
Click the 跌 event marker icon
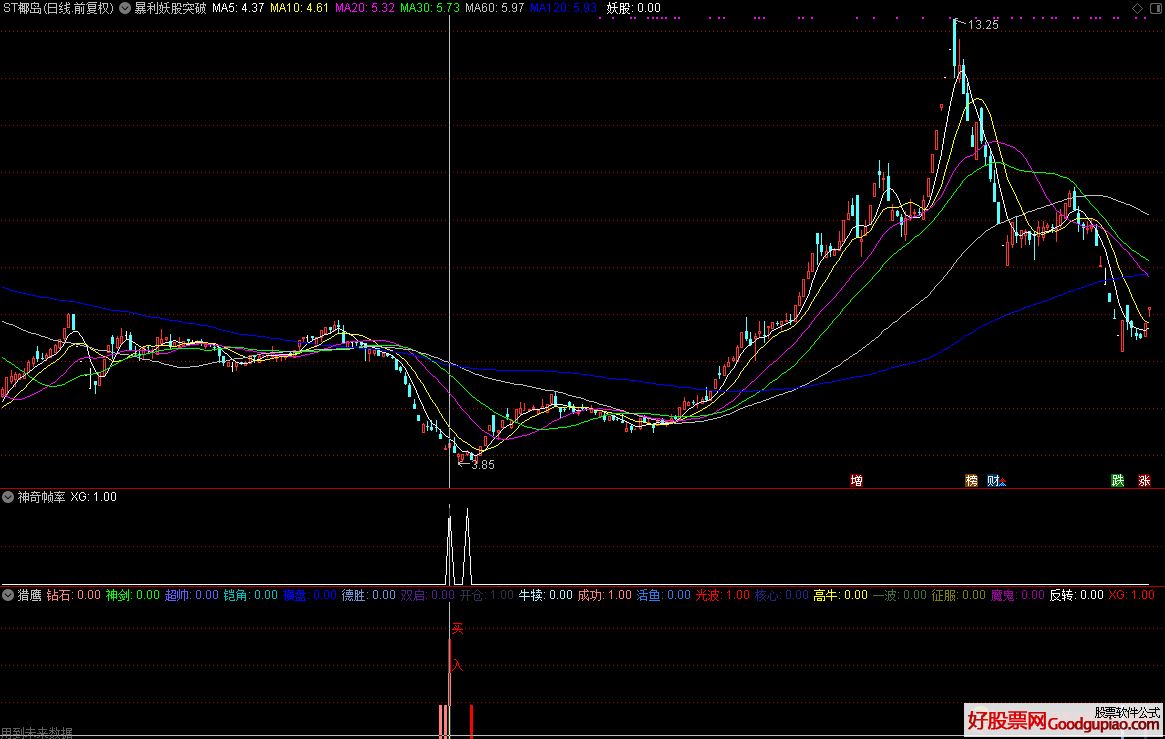pyautogui.click(x=1117, y=481)
